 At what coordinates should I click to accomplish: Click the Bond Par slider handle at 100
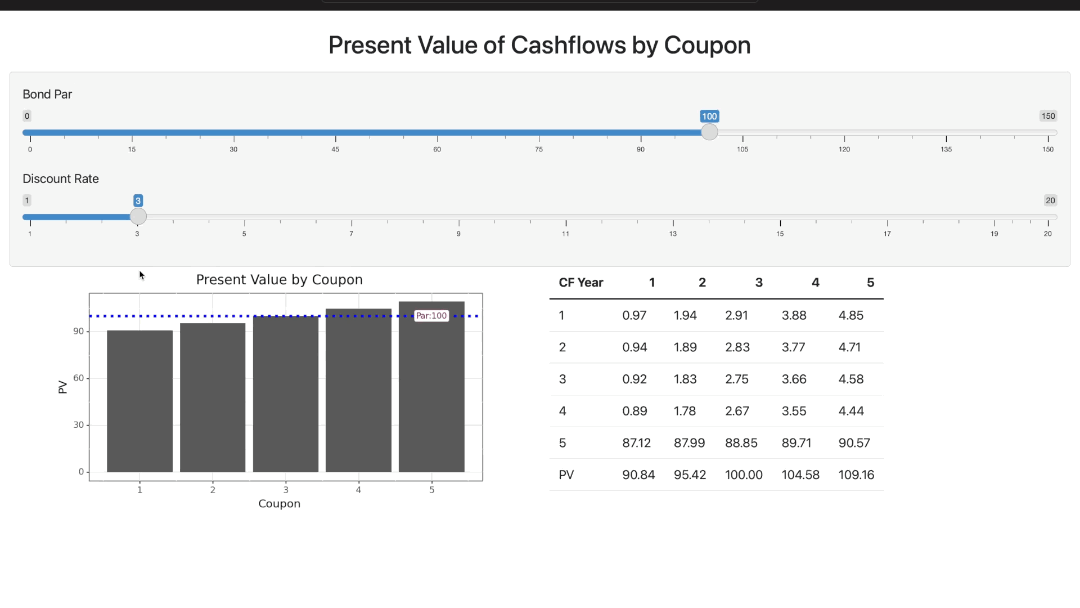coord(709,132)
